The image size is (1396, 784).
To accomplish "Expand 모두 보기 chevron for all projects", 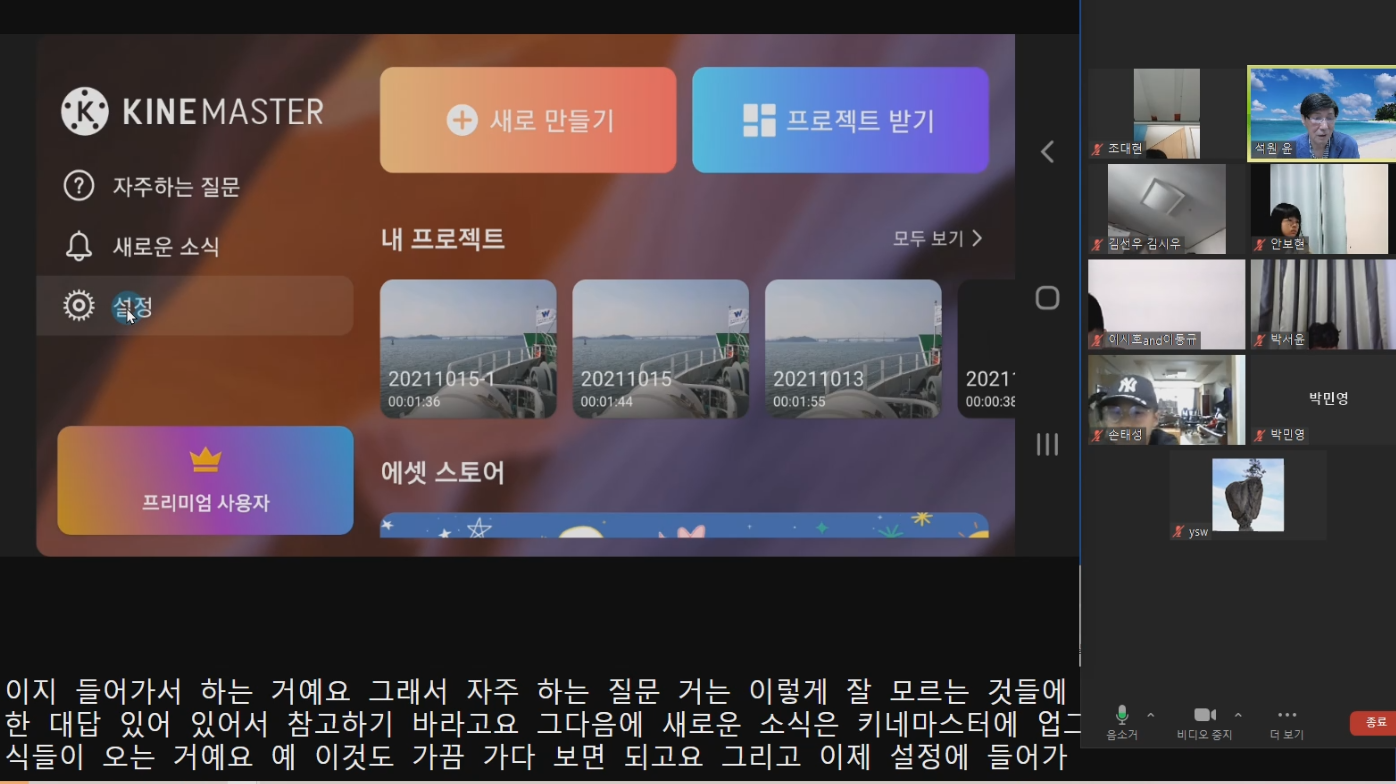I will pos(977,238).
